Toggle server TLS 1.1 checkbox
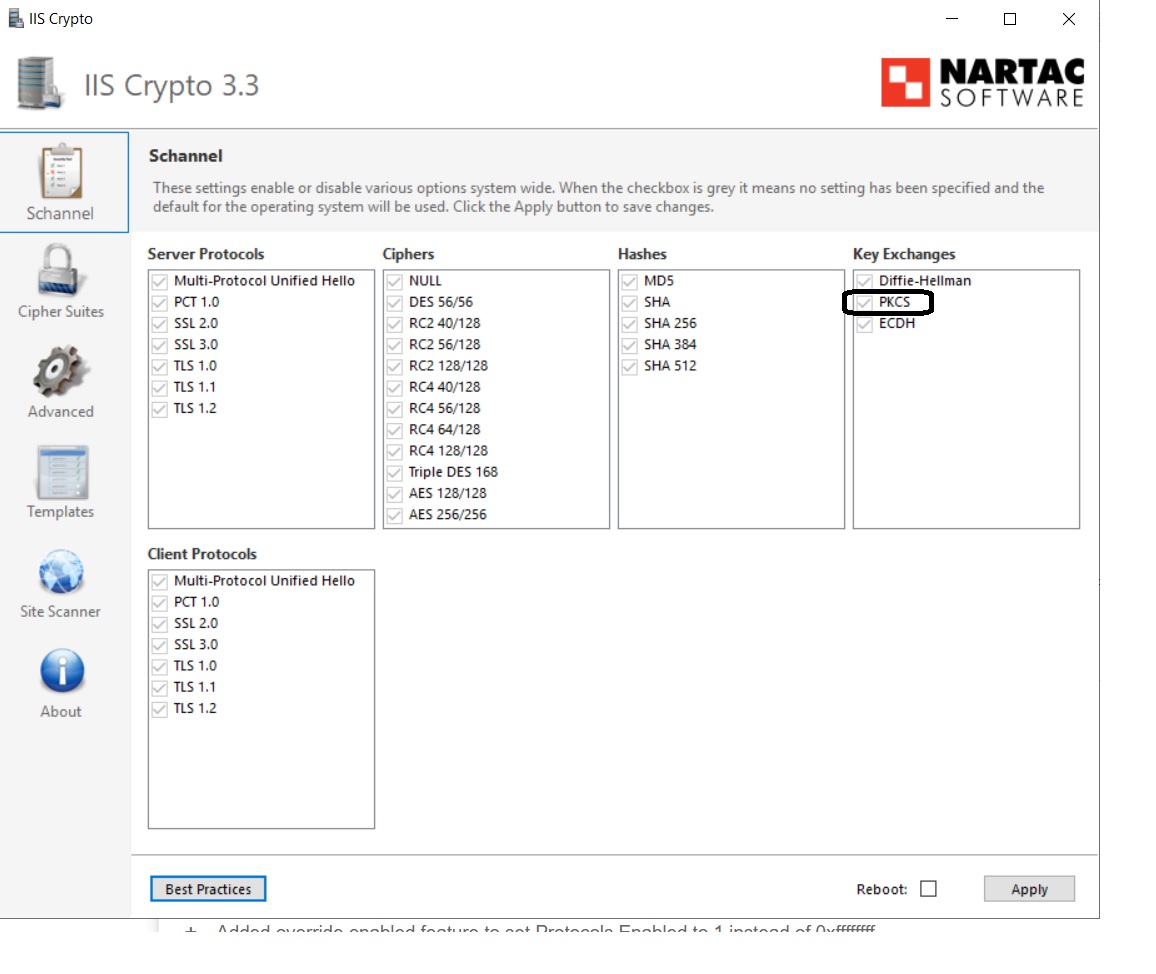The height and width of the screenshot is (974, 1156). [159, 389]
